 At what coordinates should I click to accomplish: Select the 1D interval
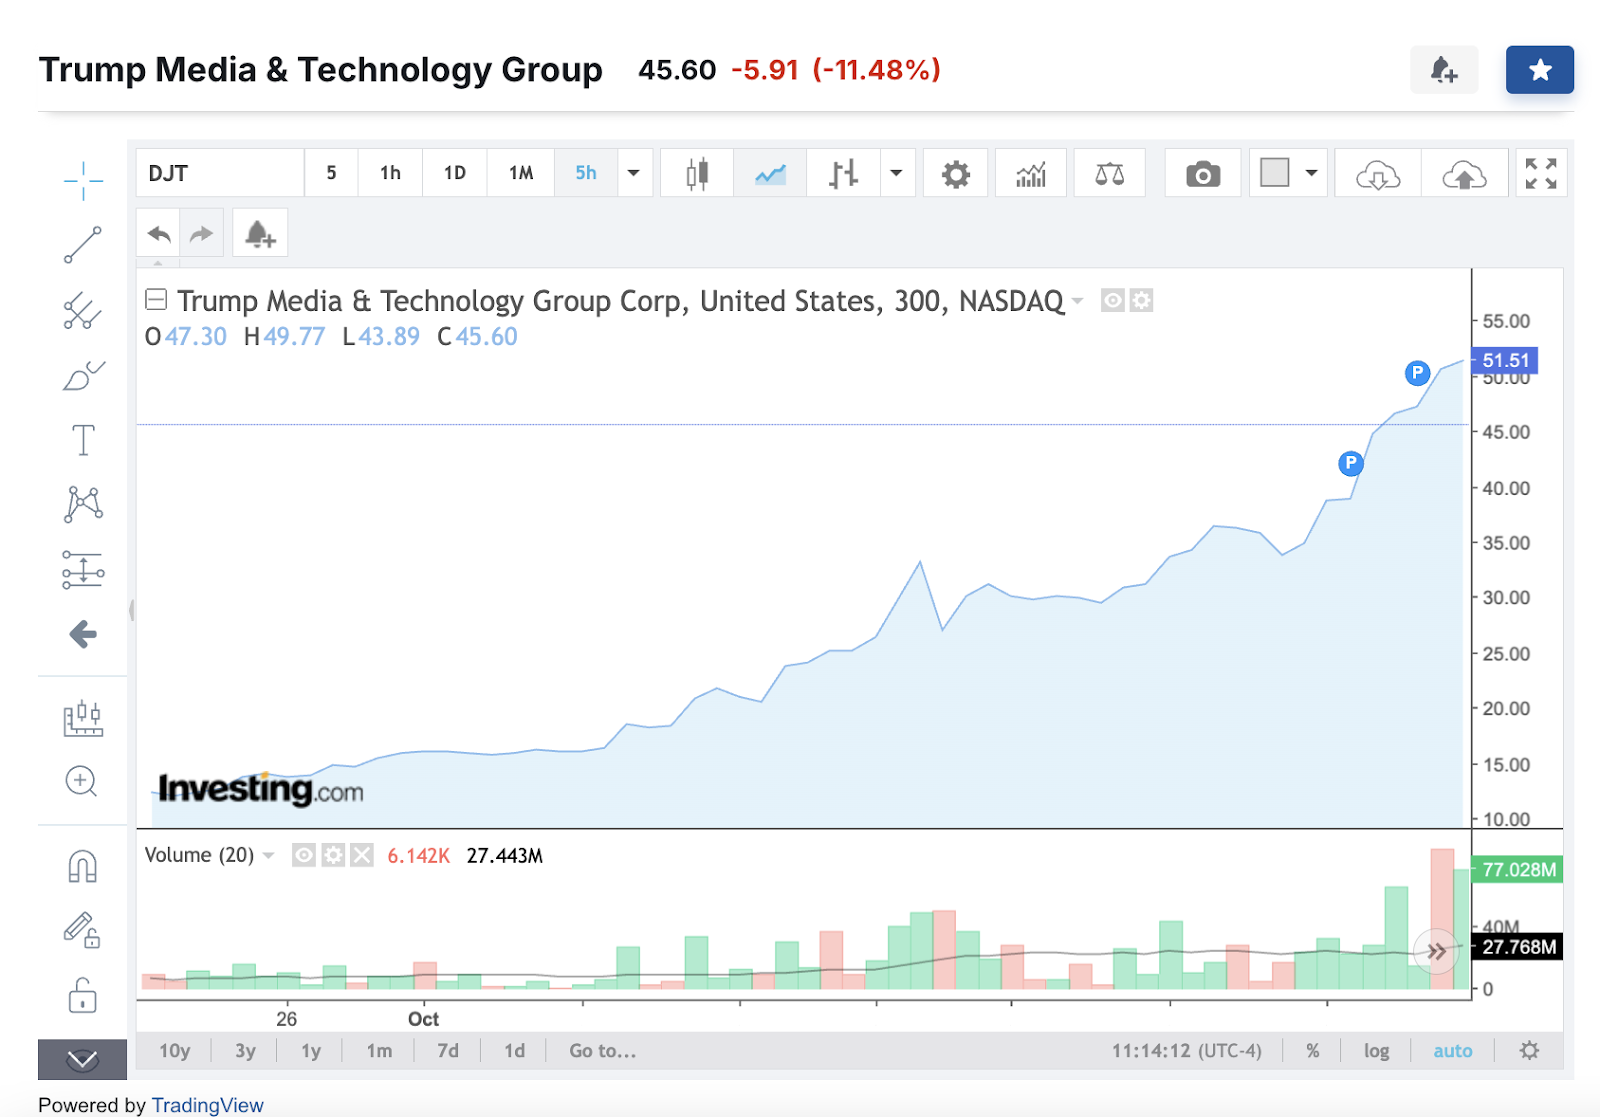(455, 173)
